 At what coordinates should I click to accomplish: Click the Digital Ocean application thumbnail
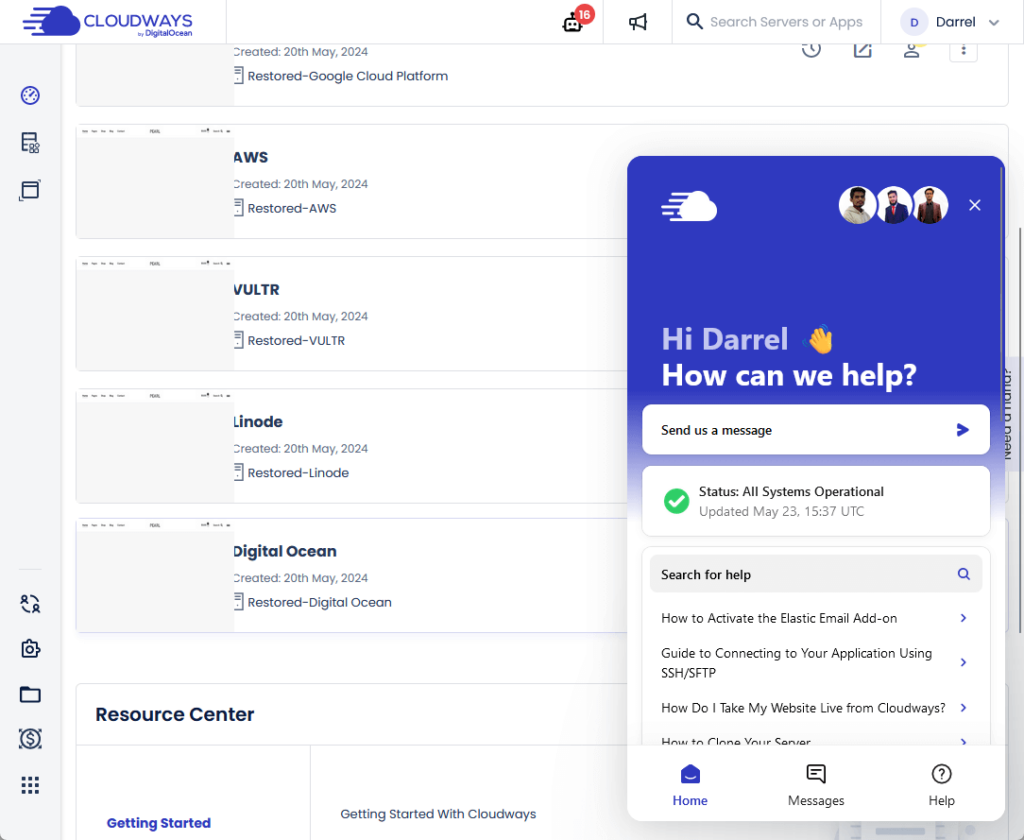[x=155, y=575]
